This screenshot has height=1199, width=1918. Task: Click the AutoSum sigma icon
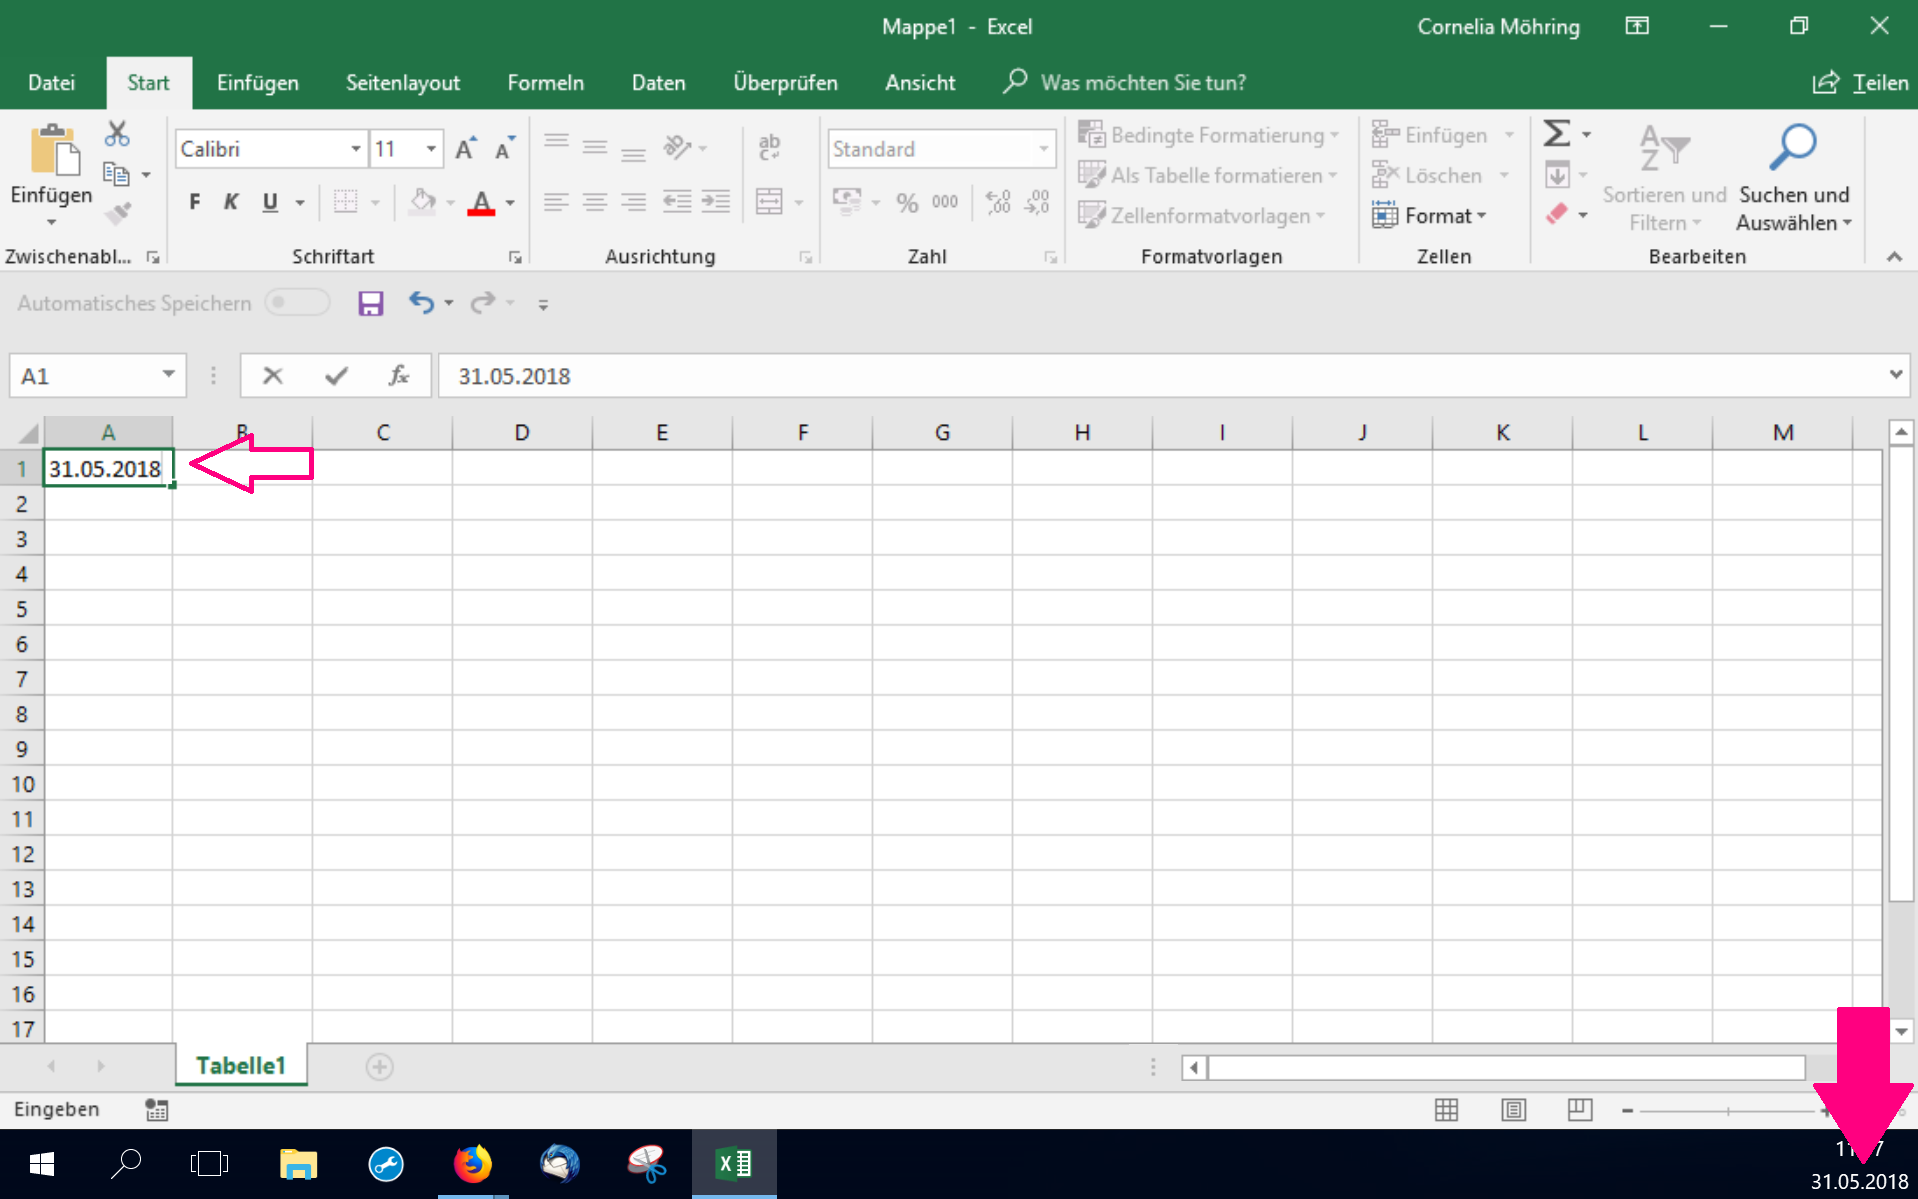pos(1556,134)
